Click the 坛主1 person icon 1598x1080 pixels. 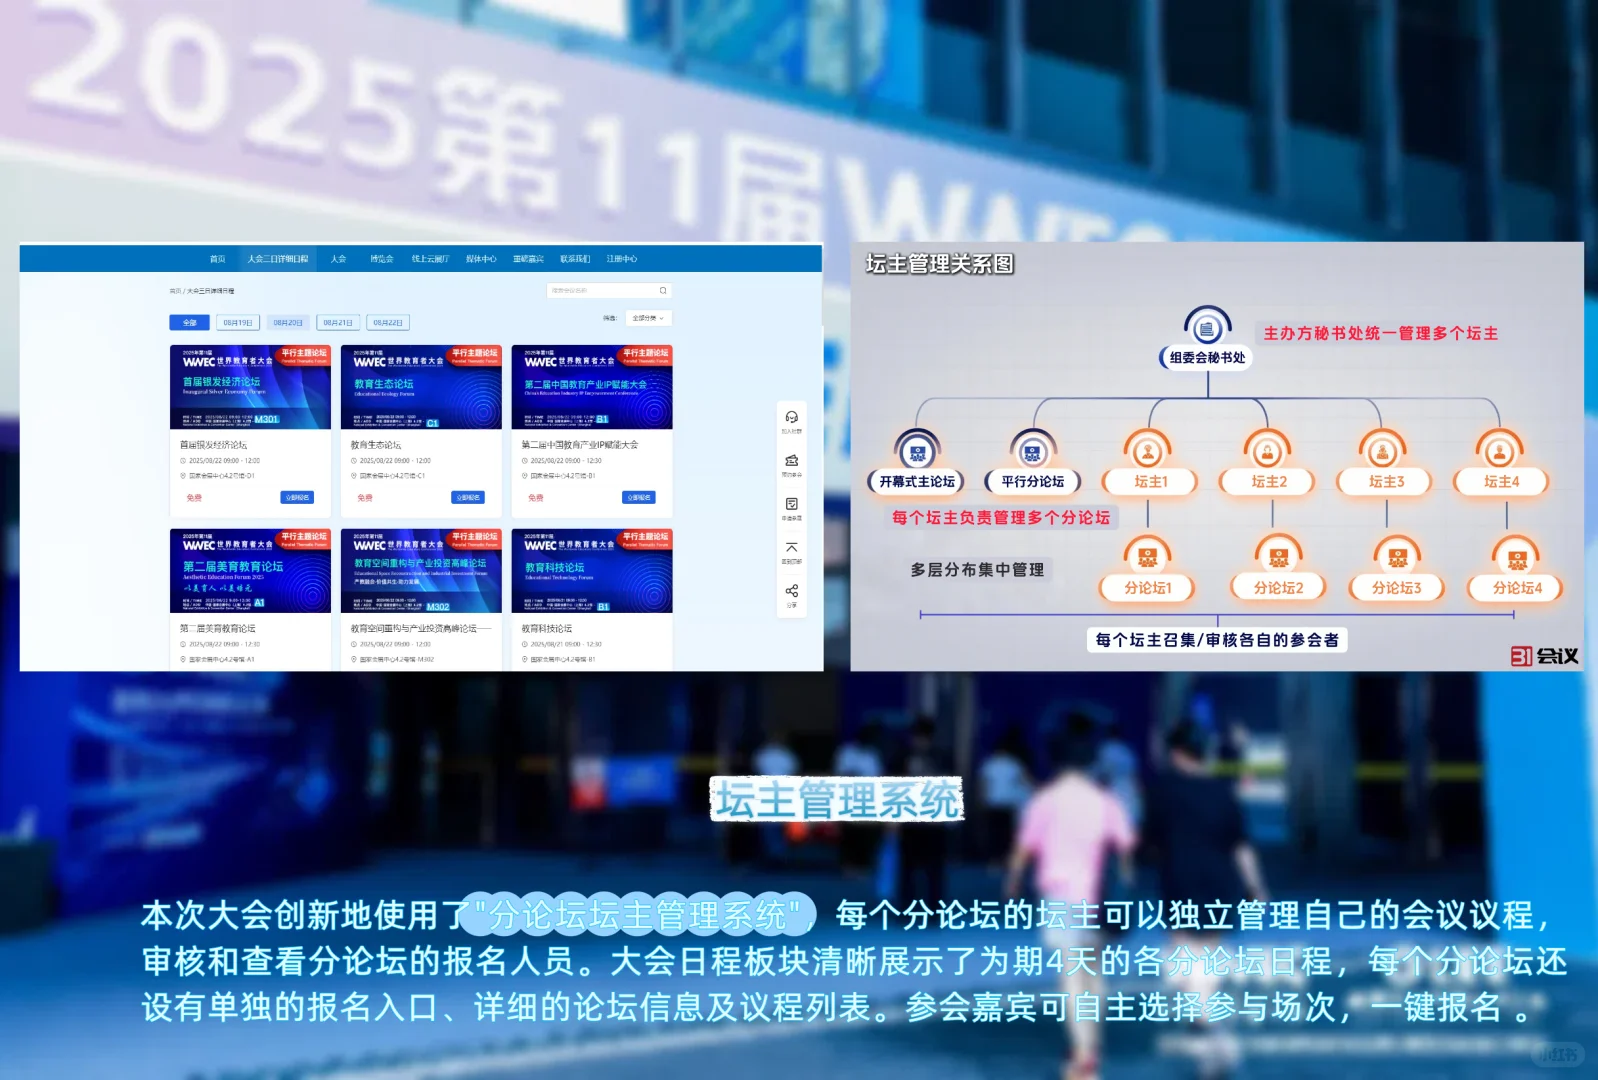click(1148, 451)
